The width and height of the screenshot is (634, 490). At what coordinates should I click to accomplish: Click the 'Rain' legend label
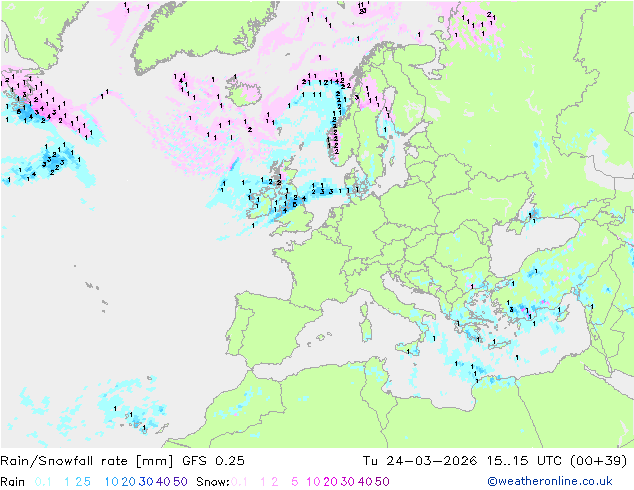click(x=13, y=482)
